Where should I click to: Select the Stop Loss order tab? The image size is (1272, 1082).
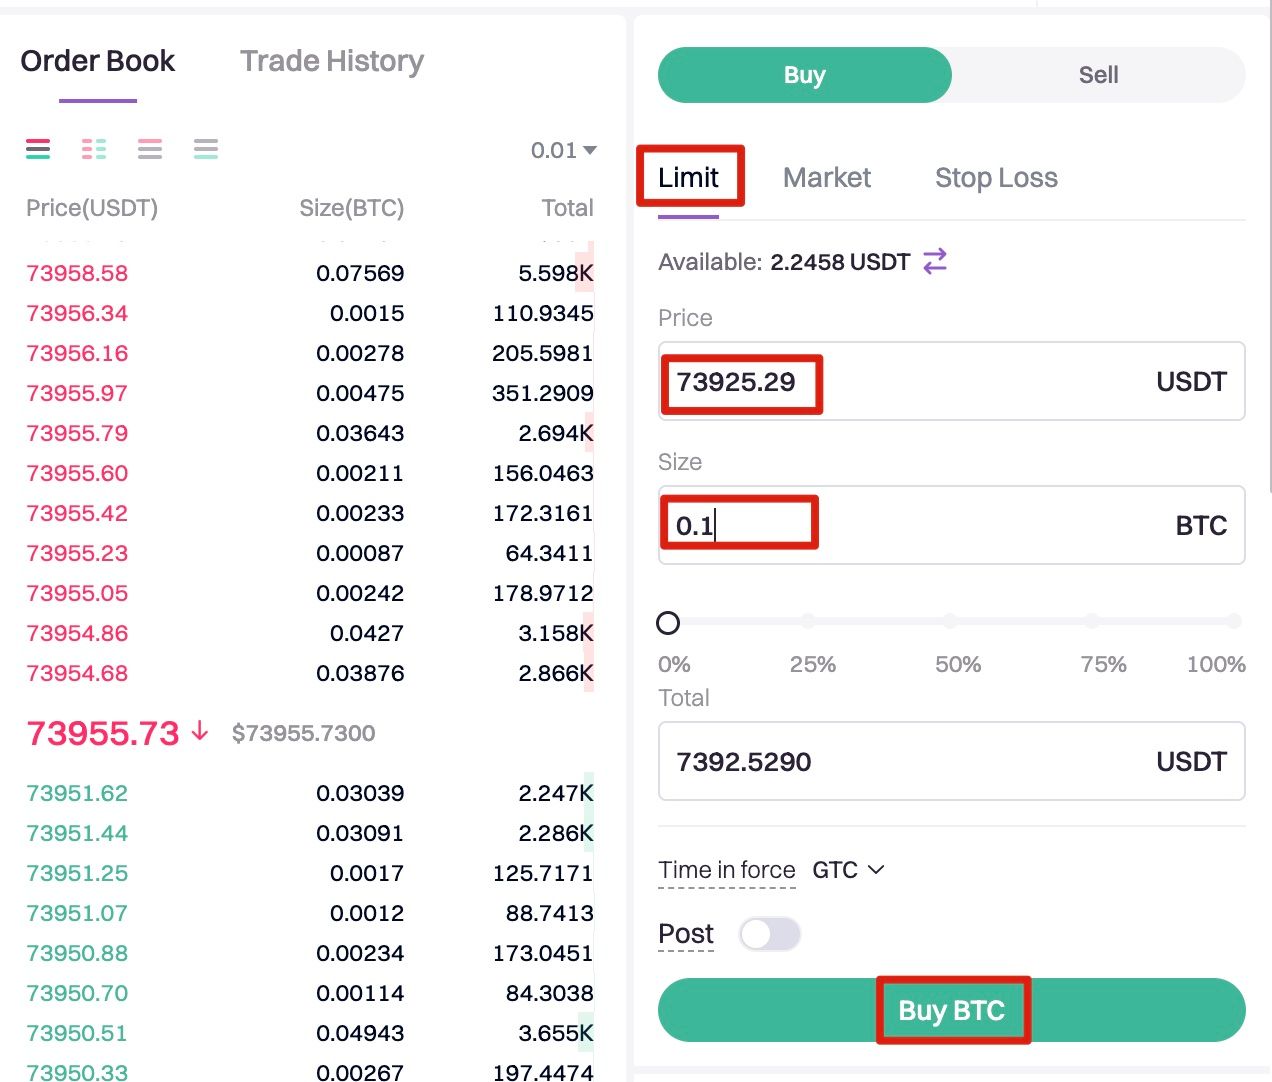coord(996,178)
